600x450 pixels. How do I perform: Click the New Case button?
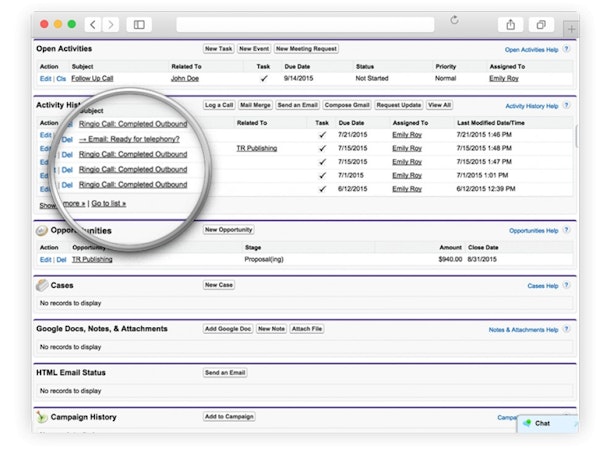[218, 285]
